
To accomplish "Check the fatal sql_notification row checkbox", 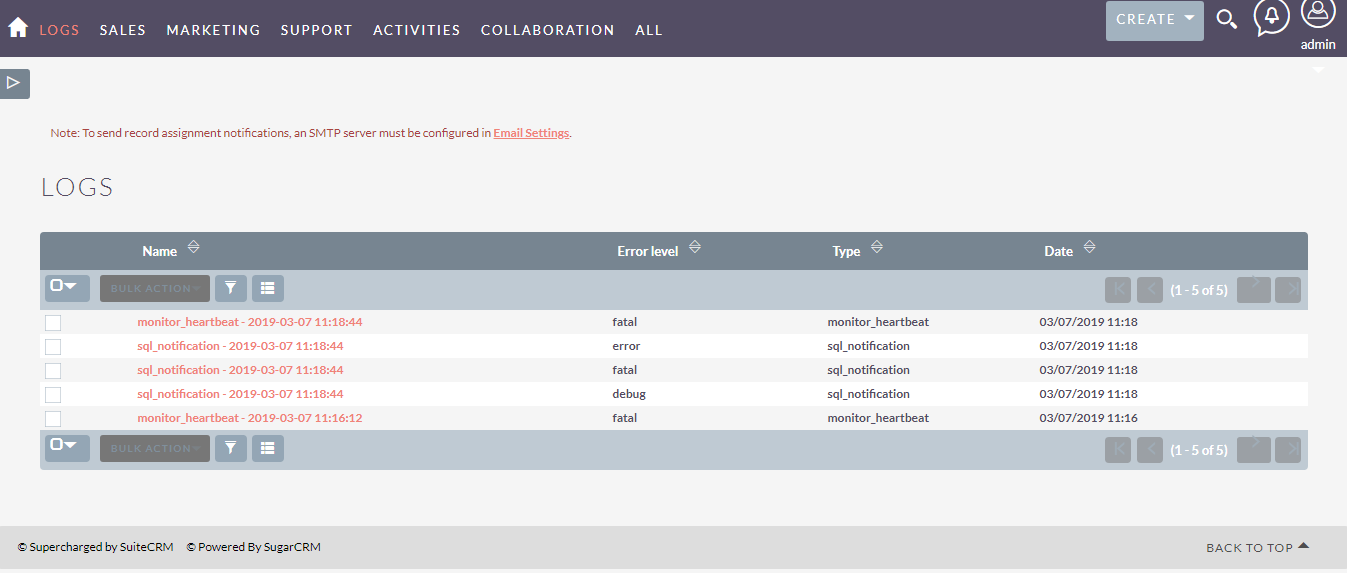I will (53, 371).
